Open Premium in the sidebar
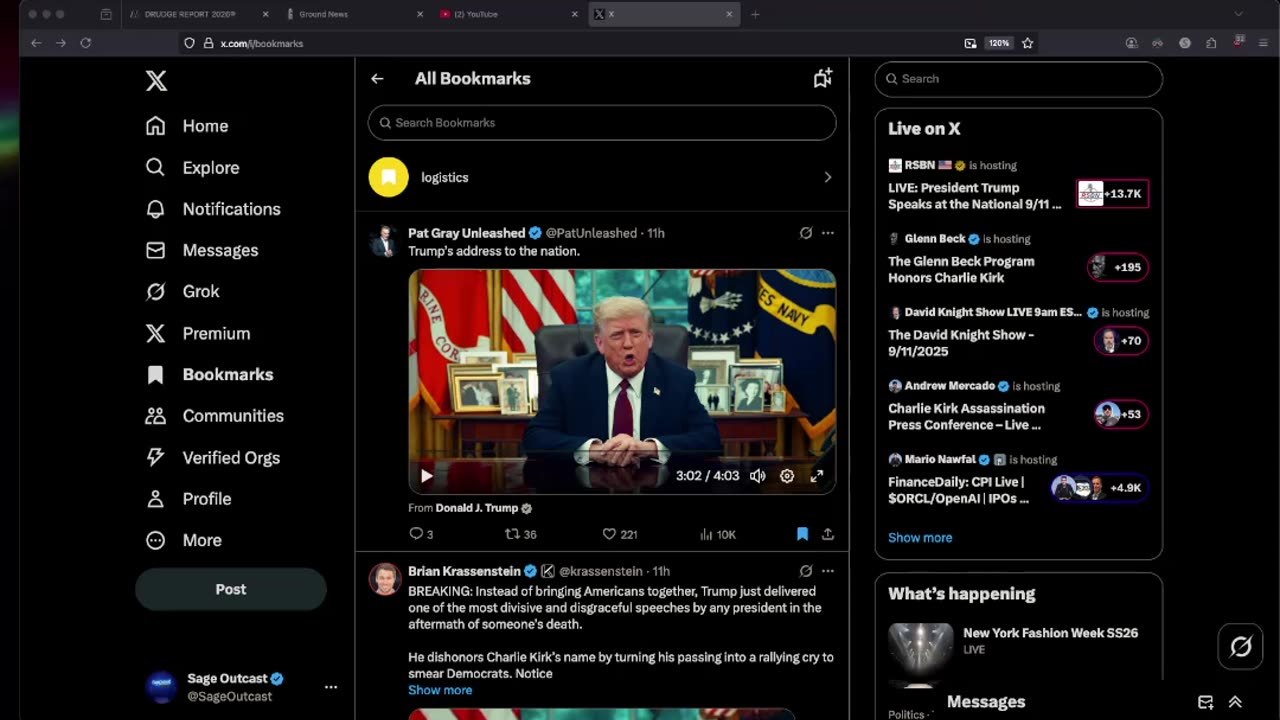1280x720 pixels. (x=198, y=333)
